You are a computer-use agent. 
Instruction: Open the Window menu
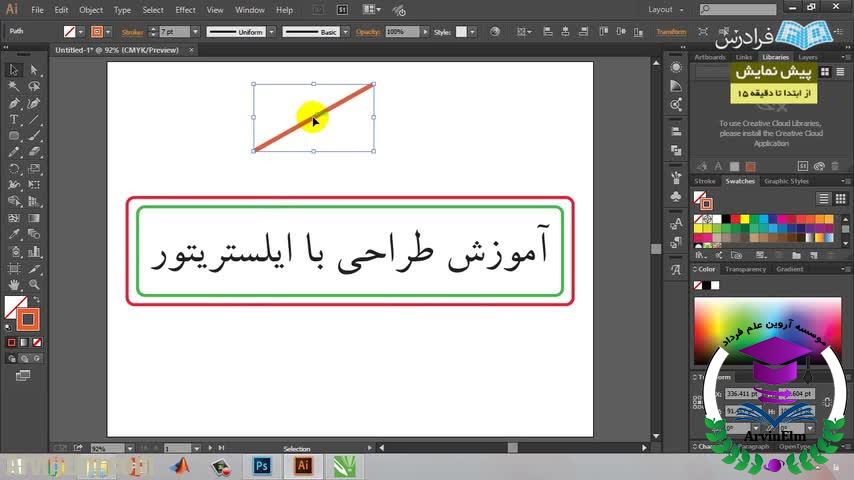pos(249,10)
